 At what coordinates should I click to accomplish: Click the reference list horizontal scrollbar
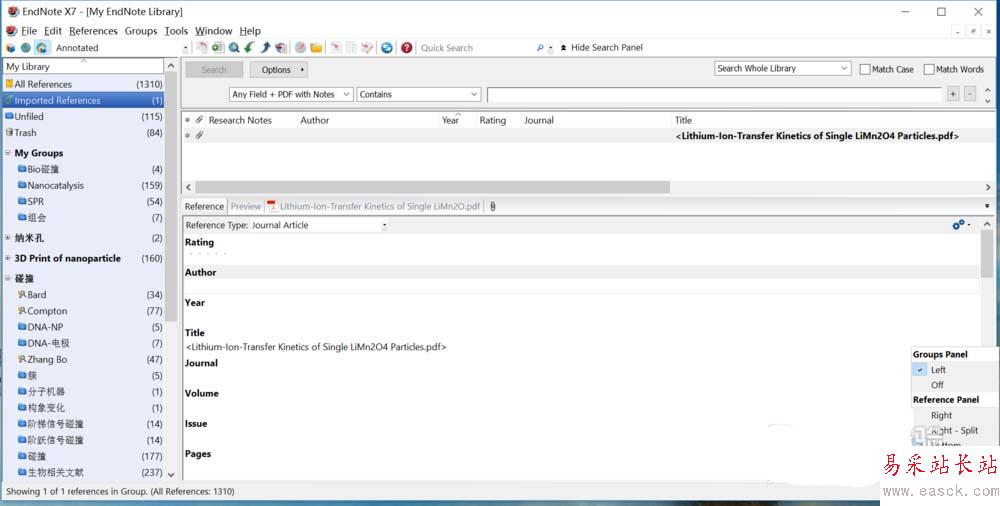point(432,187)
